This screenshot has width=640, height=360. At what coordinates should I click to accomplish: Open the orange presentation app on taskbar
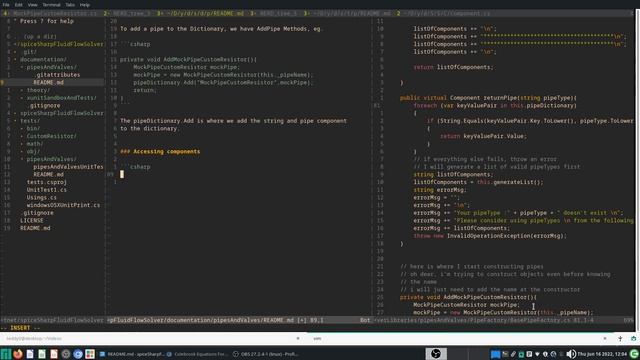tap(54, 354)
